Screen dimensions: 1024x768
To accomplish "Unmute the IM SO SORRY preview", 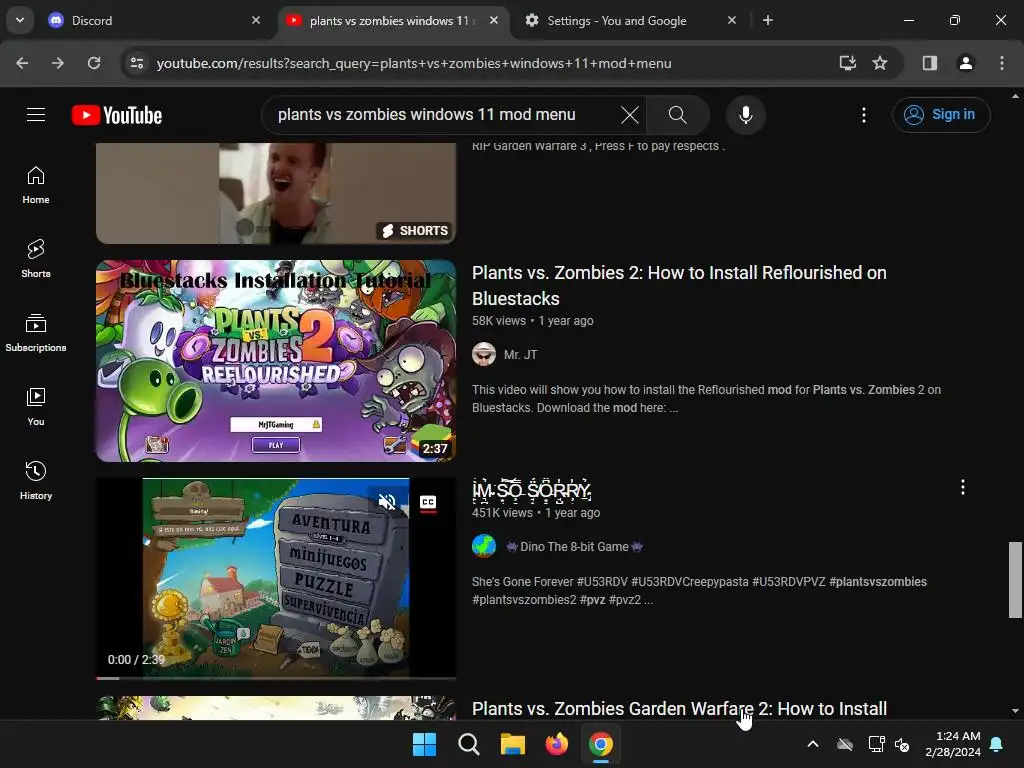I will click(387, 502).
